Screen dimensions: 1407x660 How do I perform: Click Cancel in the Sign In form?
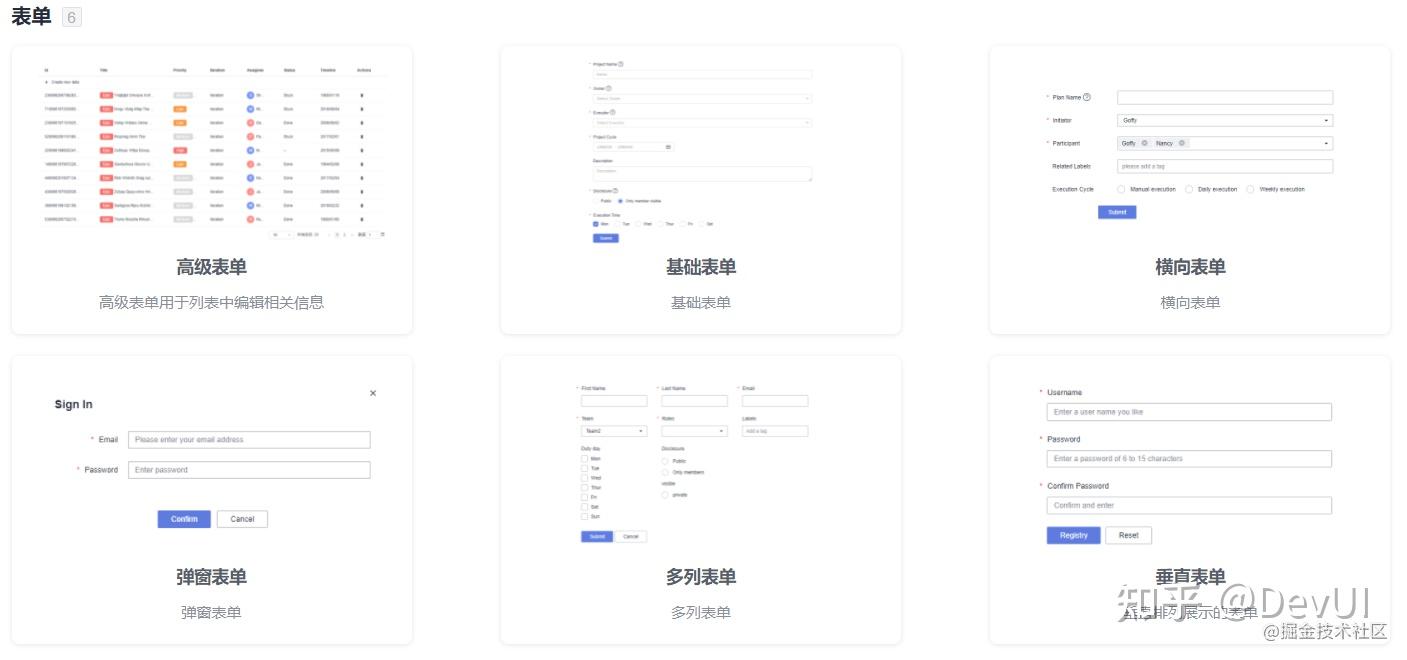(242, 519)
